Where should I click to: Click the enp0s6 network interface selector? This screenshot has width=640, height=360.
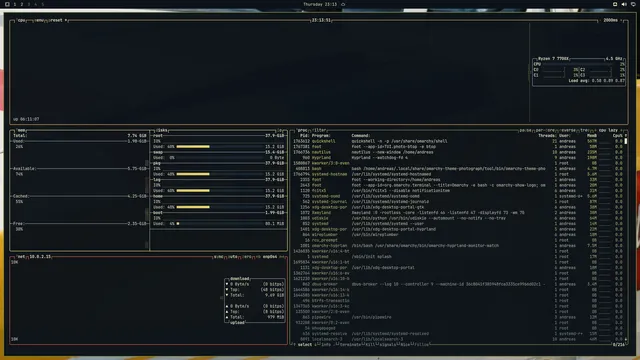[270, 257]
